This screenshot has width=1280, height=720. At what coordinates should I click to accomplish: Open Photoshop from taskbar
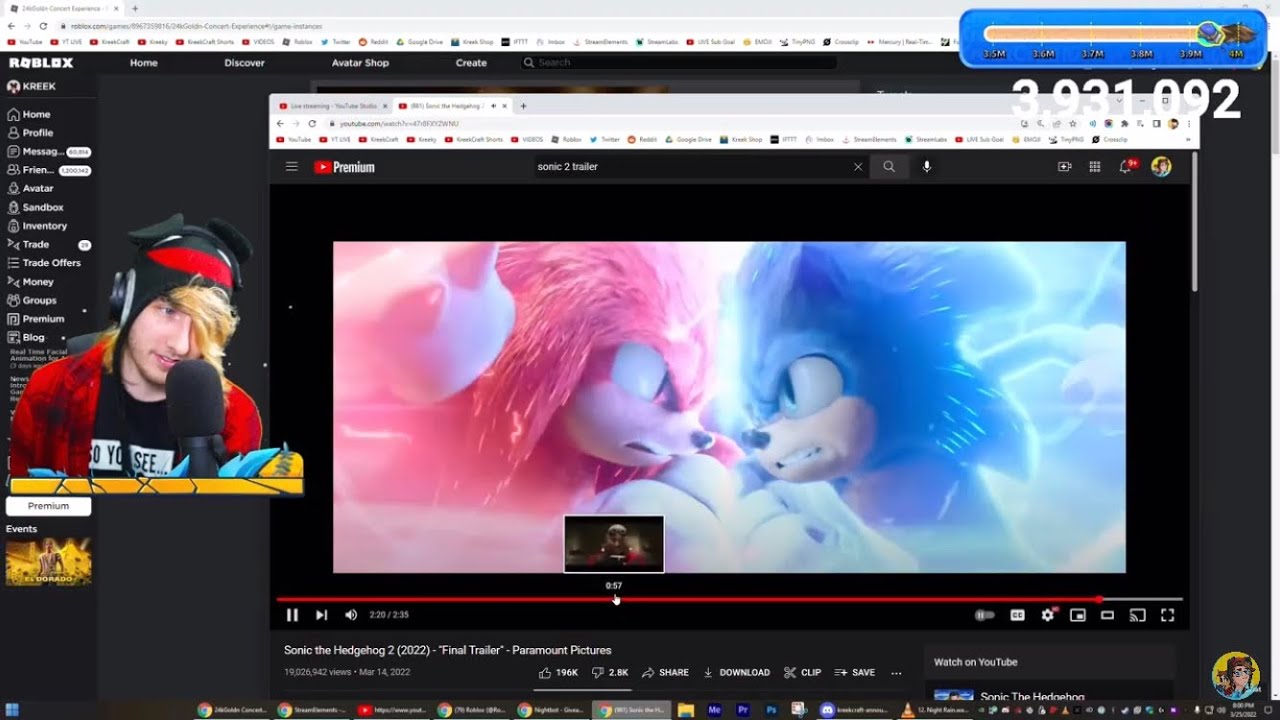771,710
